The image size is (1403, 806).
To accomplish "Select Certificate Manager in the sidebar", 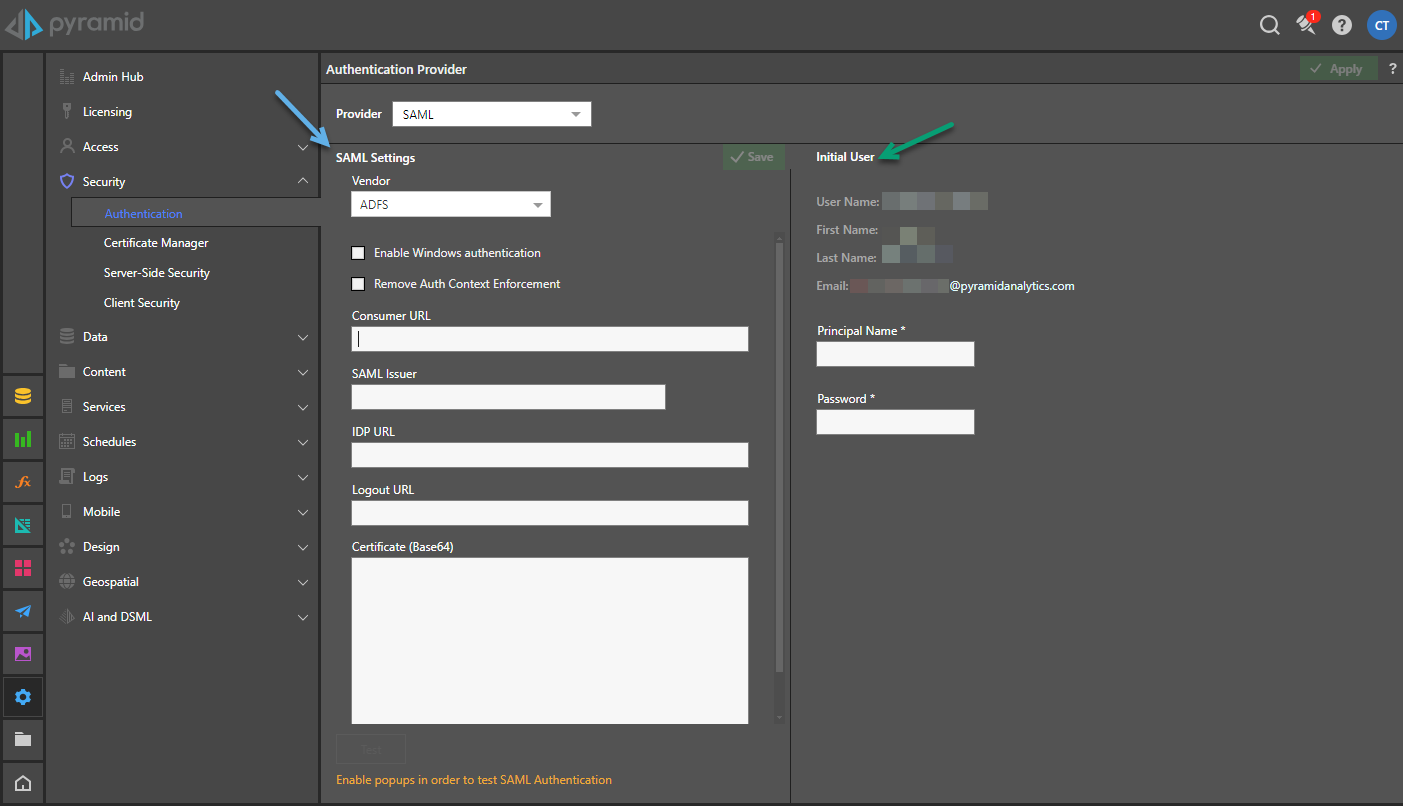I will point(156,243).
